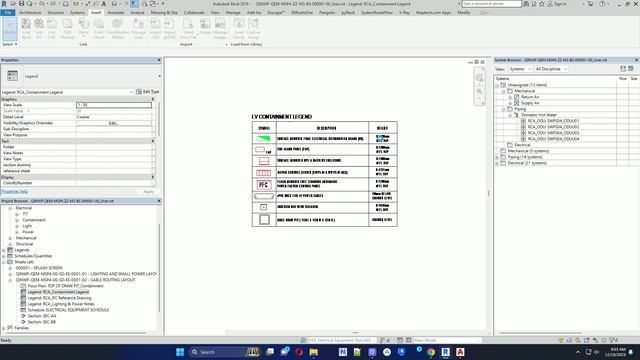The image size is (640, 360).
Task: Open Chrome from the Windows taskbar
Action: click(x=431, y=352)
